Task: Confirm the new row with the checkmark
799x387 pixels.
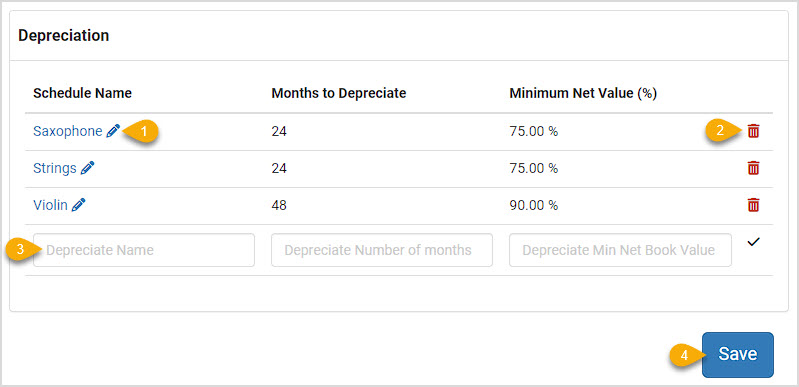Action: click(x=754, y=242)
